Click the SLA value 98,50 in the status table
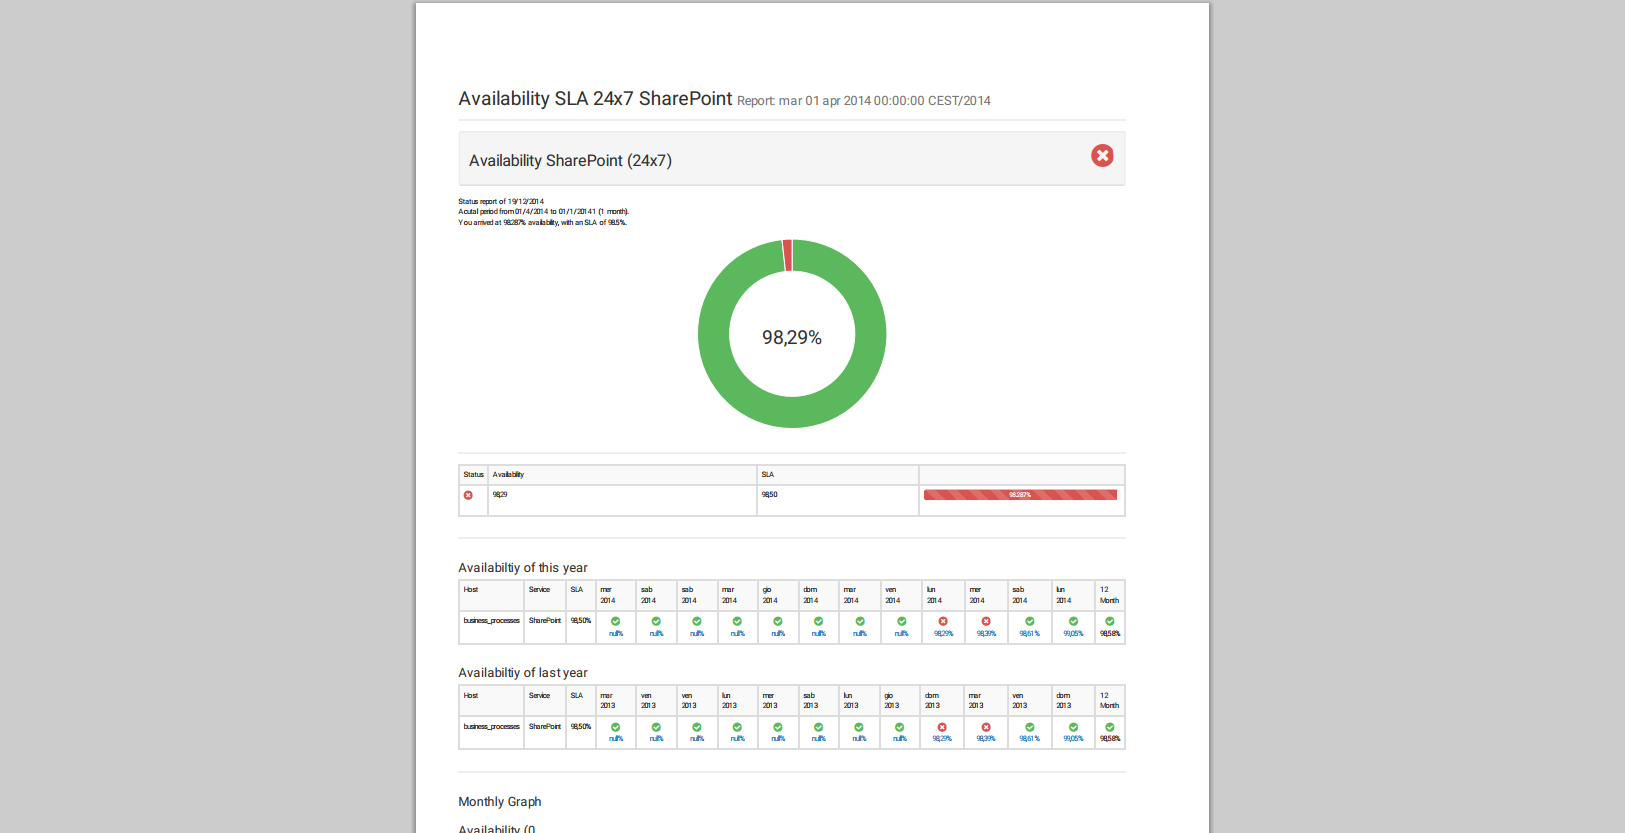 coord(769,495)
